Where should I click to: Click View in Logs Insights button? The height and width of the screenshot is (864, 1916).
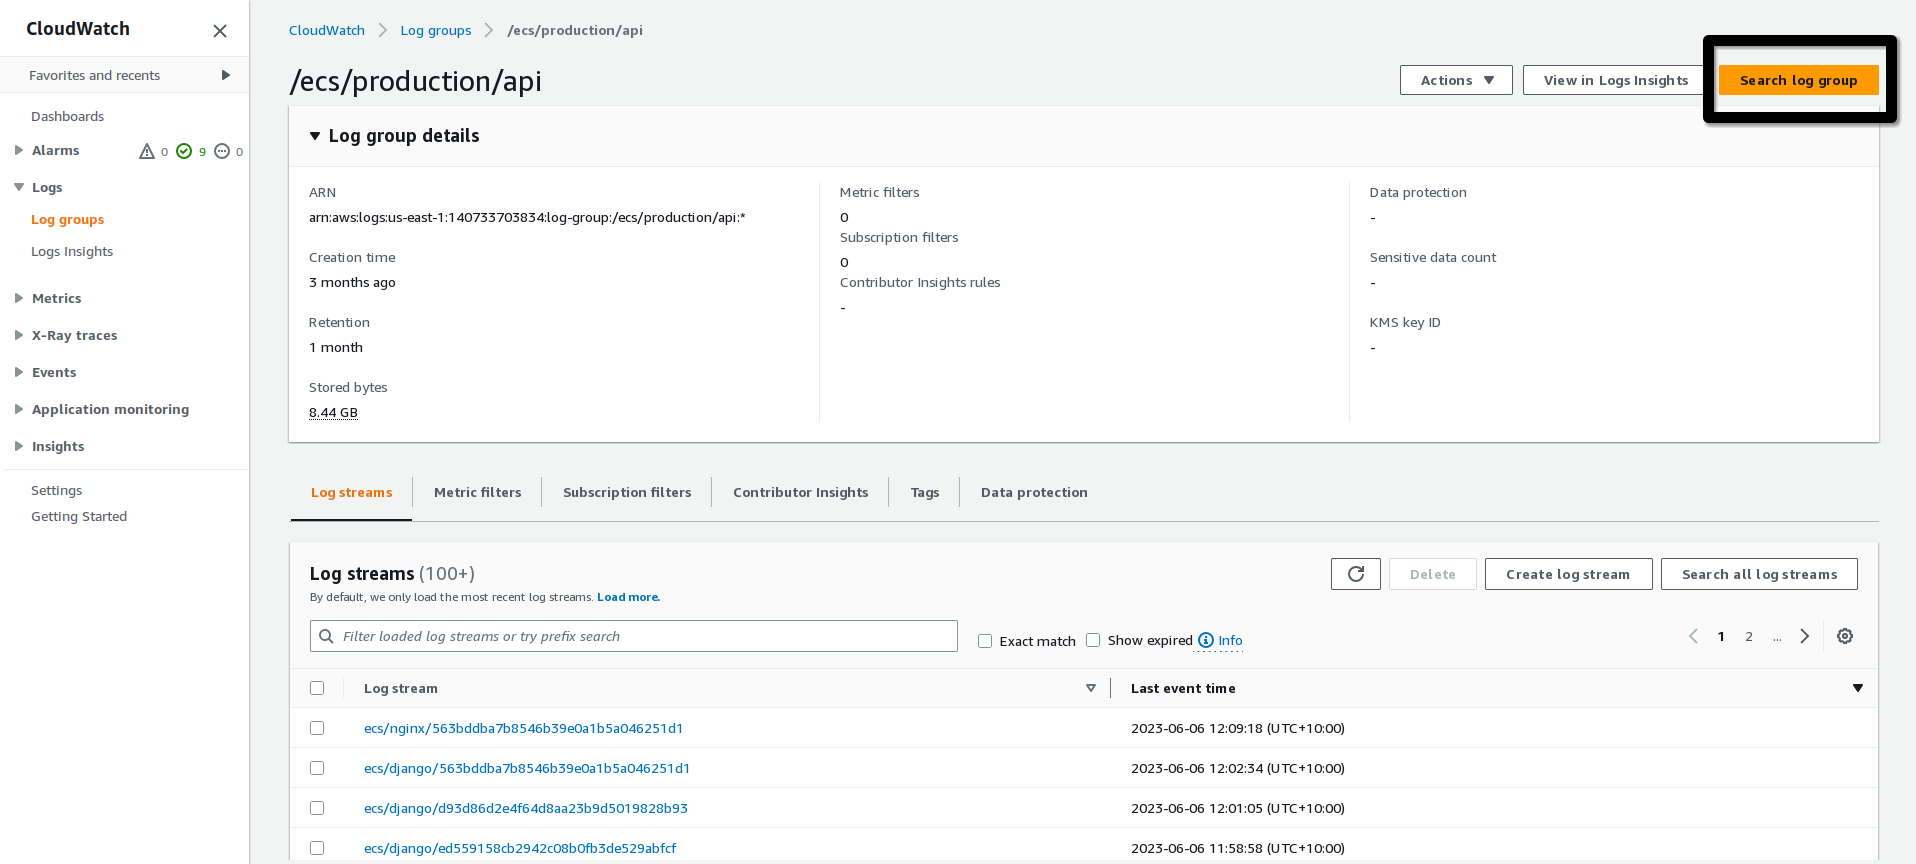(x=1615, y=80)
